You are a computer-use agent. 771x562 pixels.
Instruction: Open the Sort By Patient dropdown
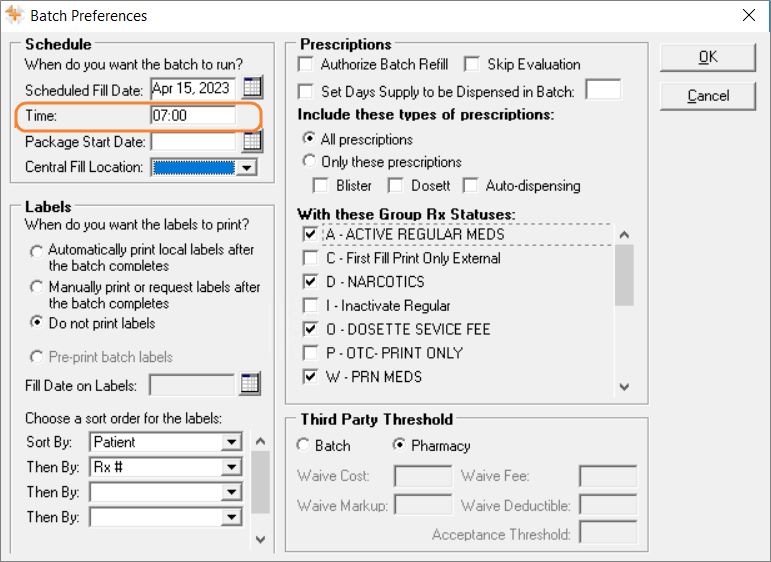click(231, 442)
